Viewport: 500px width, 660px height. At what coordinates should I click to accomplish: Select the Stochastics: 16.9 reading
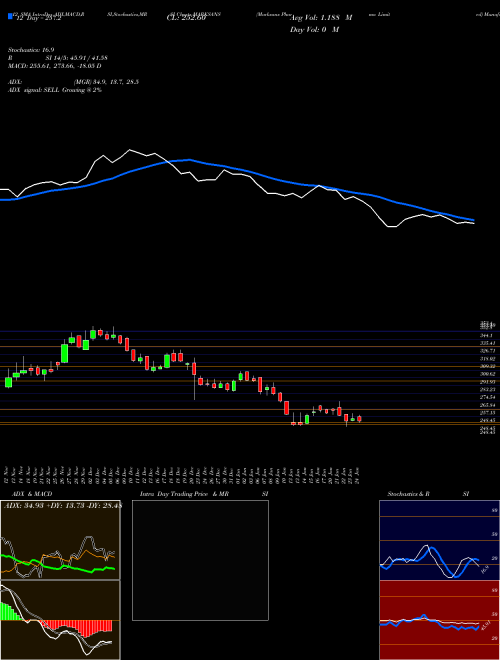coord(31,50)
